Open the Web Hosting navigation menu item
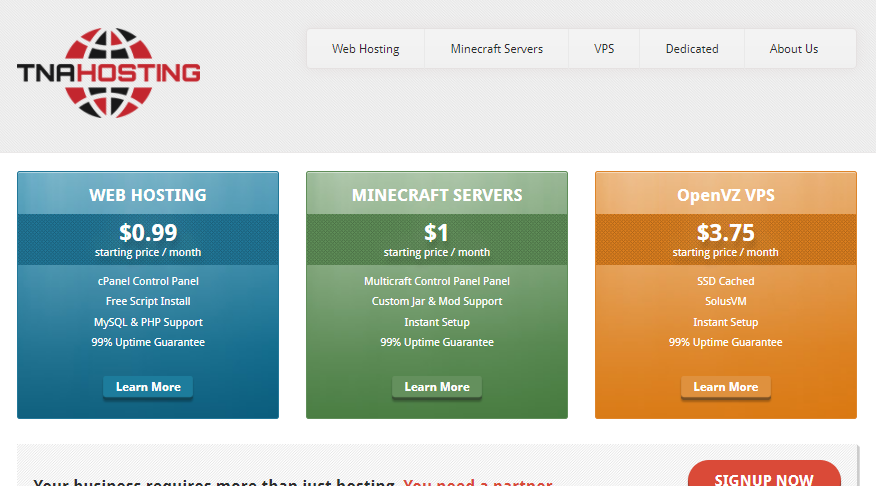Image resolution: width=876 pixels, height=486 pixels. pos(365,49)
